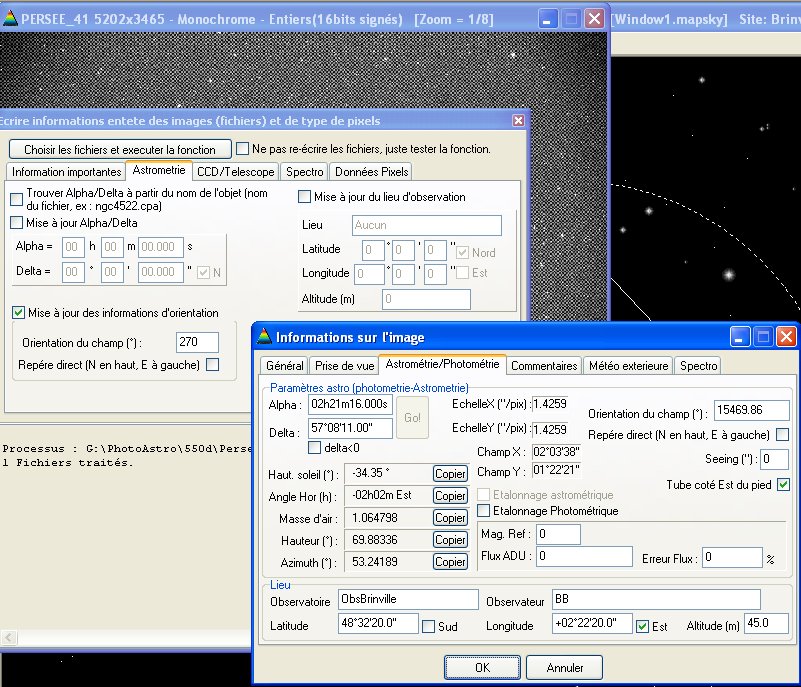This screenshot has width=801, height=687.
Task: Maximize the Informations sur l'image window
Action: (763, 336)
